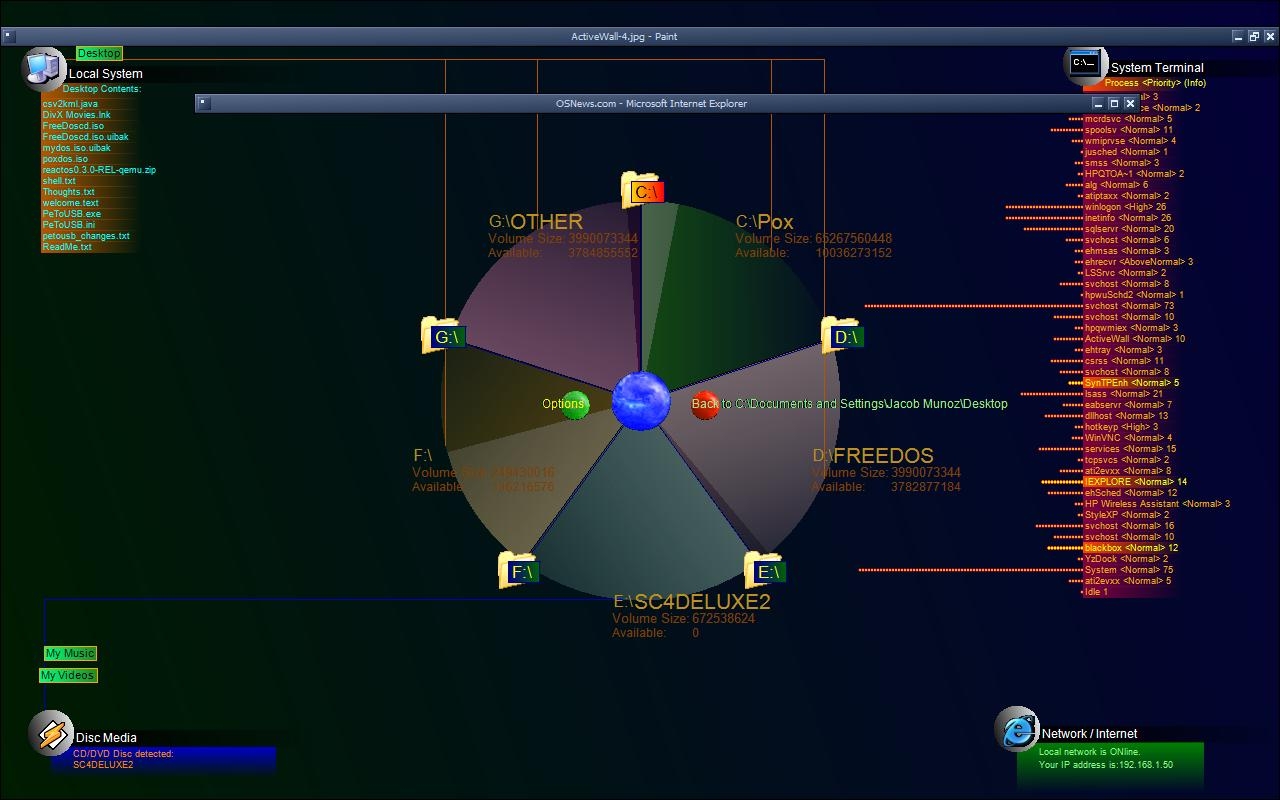Open the E:\ drive folder icon
This screenshot has height=800, width=1280.
point(765,571)
